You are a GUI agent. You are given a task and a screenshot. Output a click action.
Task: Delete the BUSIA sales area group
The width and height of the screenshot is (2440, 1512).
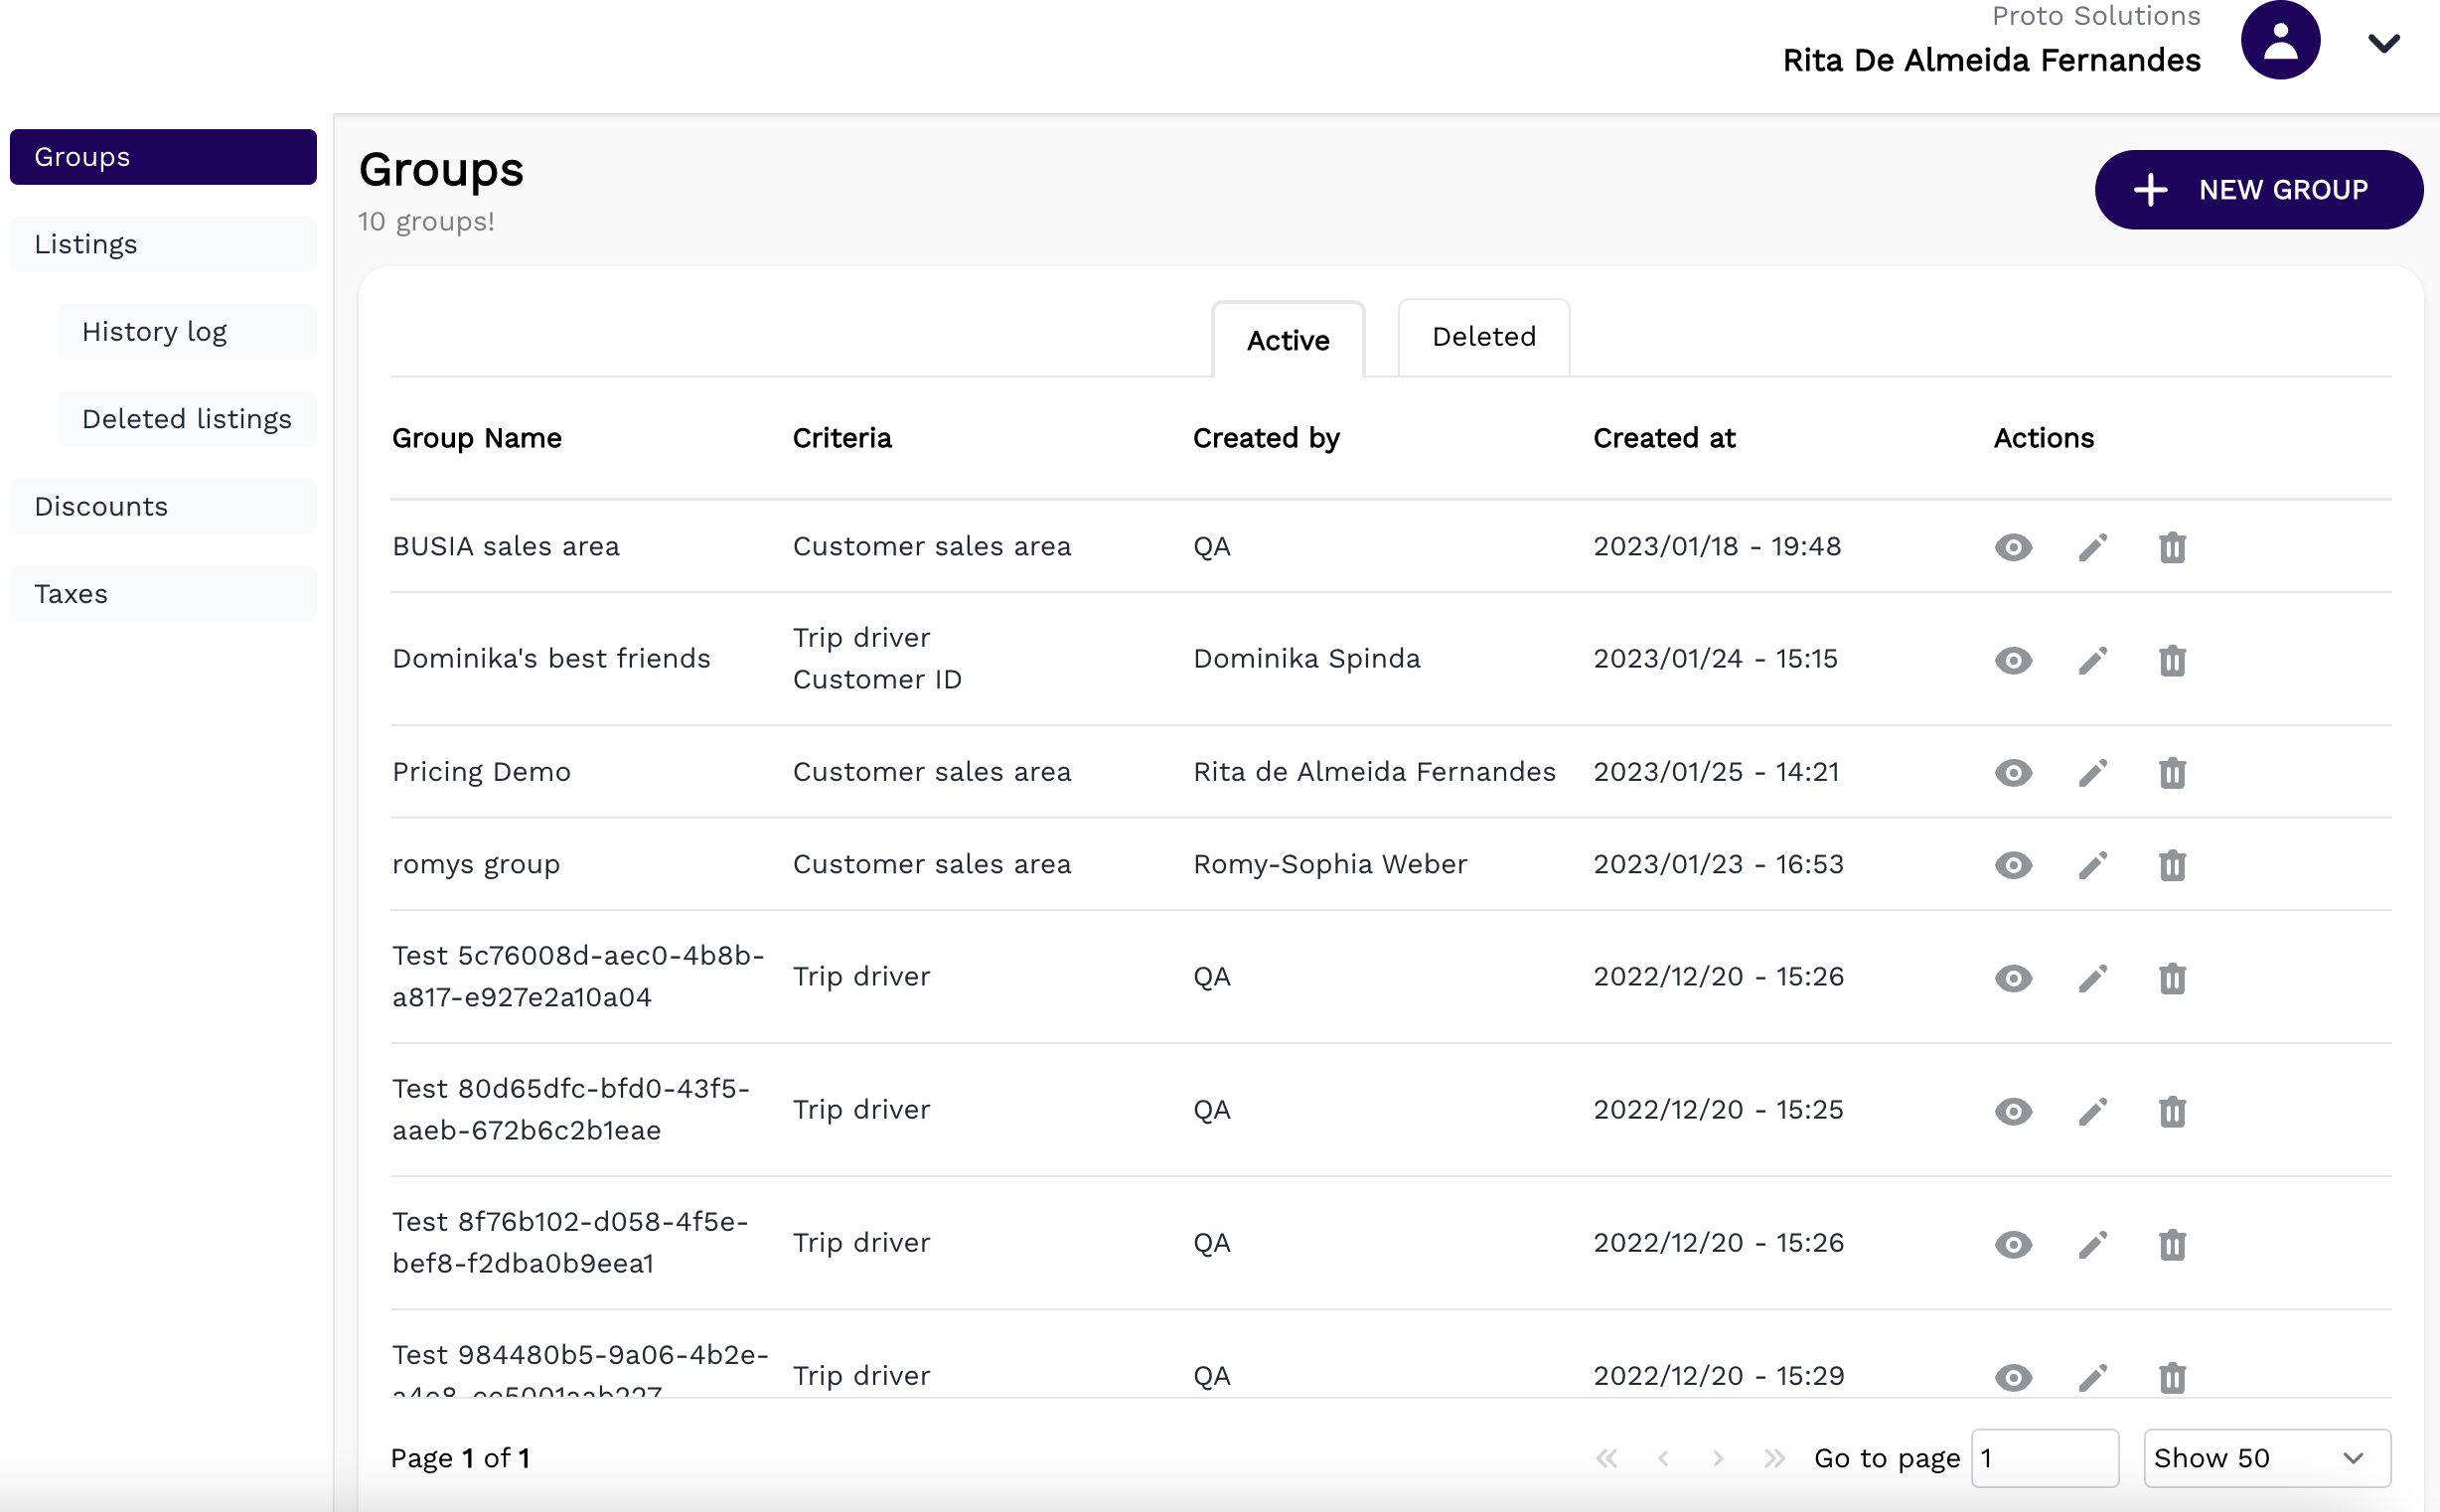(2172, 547)
